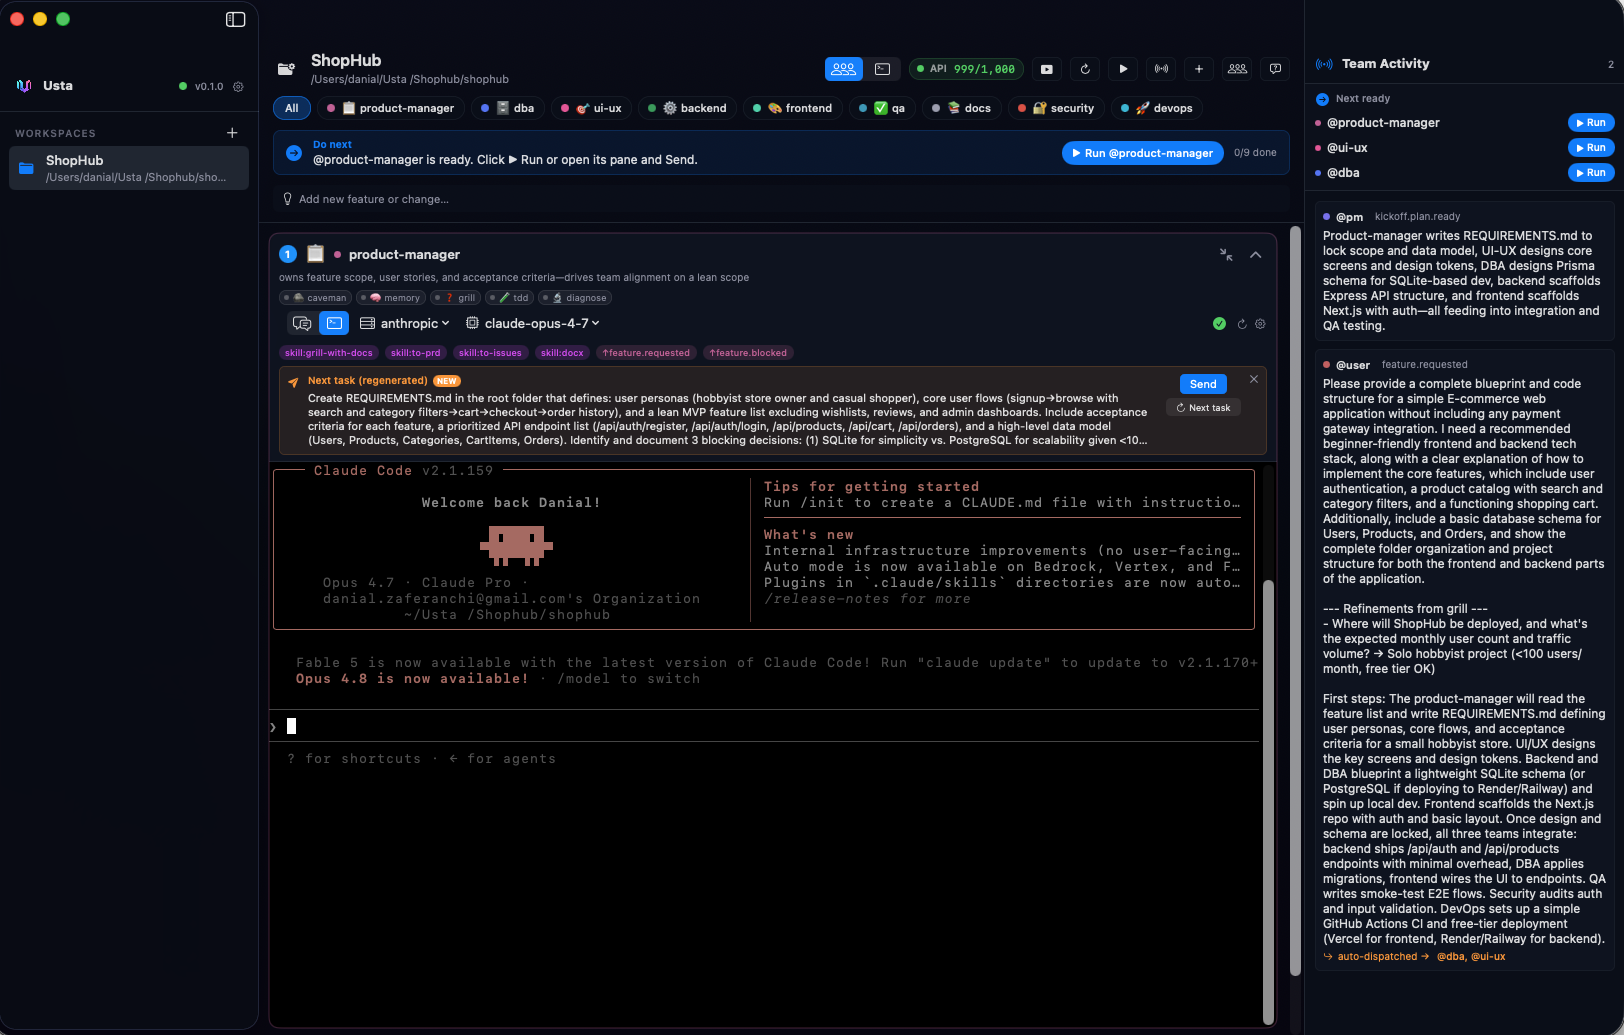Open the anthropic provider dropdown

point(405,323)
